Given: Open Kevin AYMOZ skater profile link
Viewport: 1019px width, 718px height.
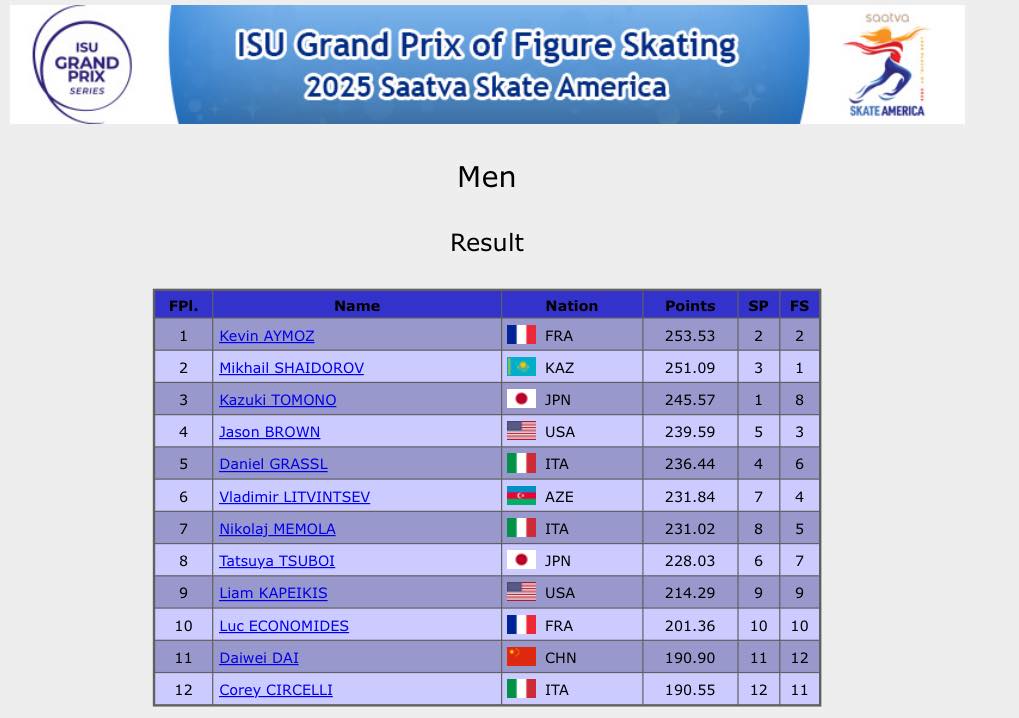Looking at the screenshot, I should click(267, 336).
